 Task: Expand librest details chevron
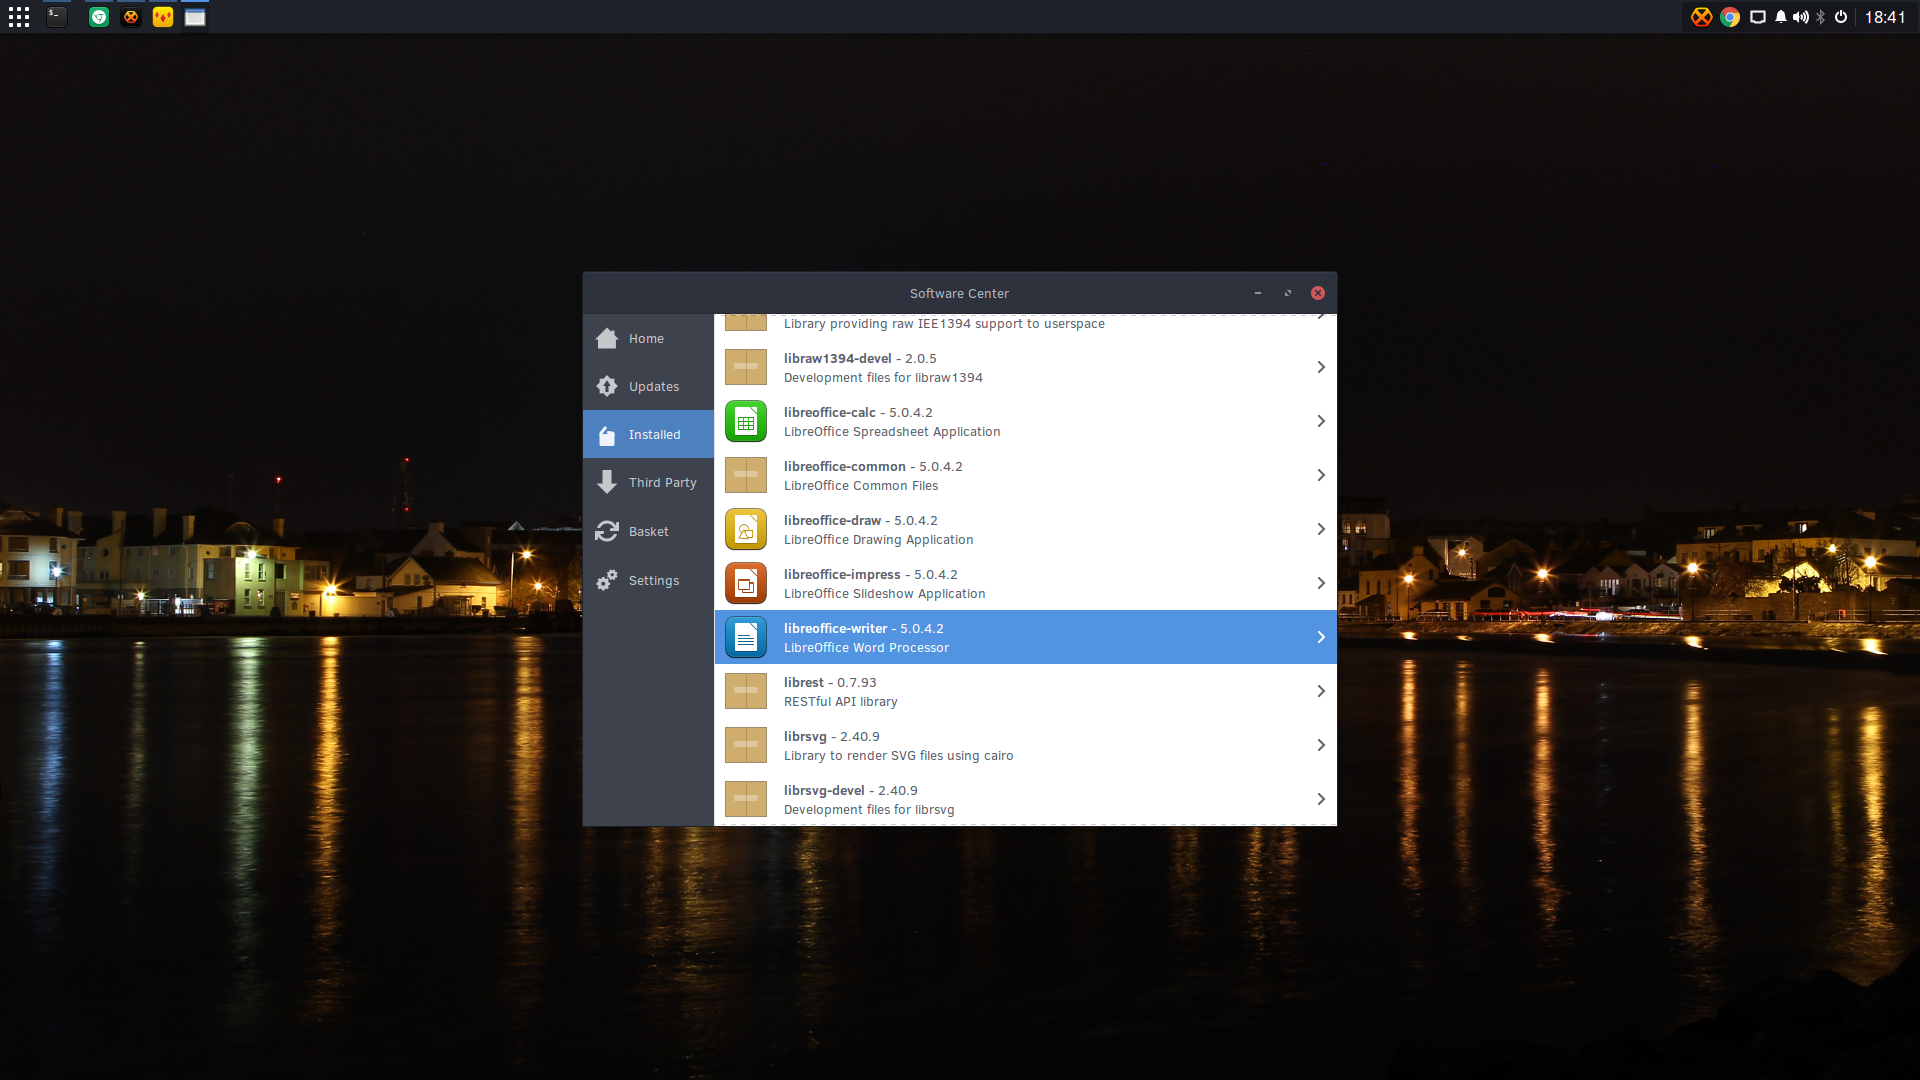(1321, 691)
